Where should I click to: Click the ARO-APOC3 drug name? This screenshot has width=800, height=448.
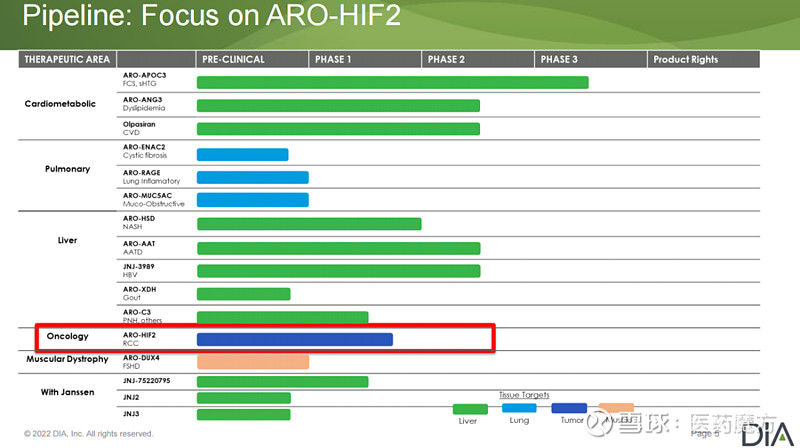click(x=144, y=75)
